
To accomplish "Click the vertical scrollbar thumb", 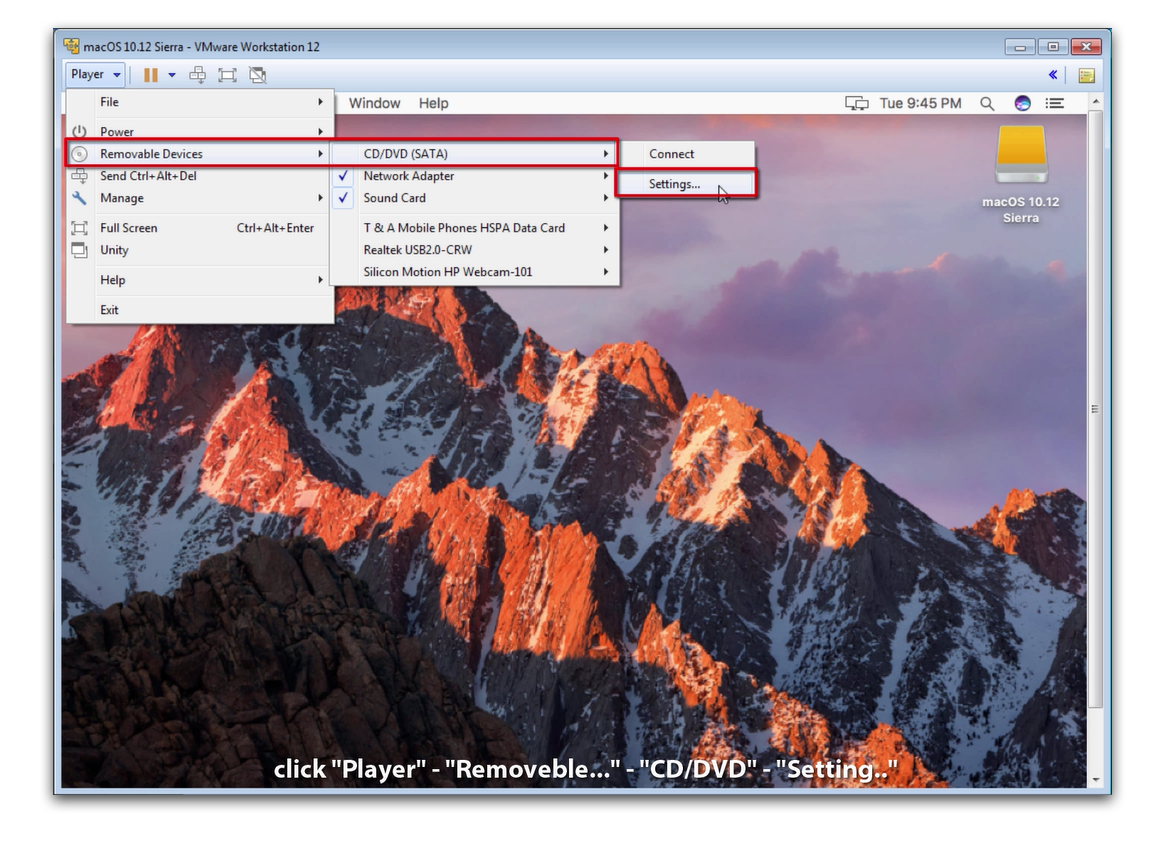I will click(x=1094, y=409).
